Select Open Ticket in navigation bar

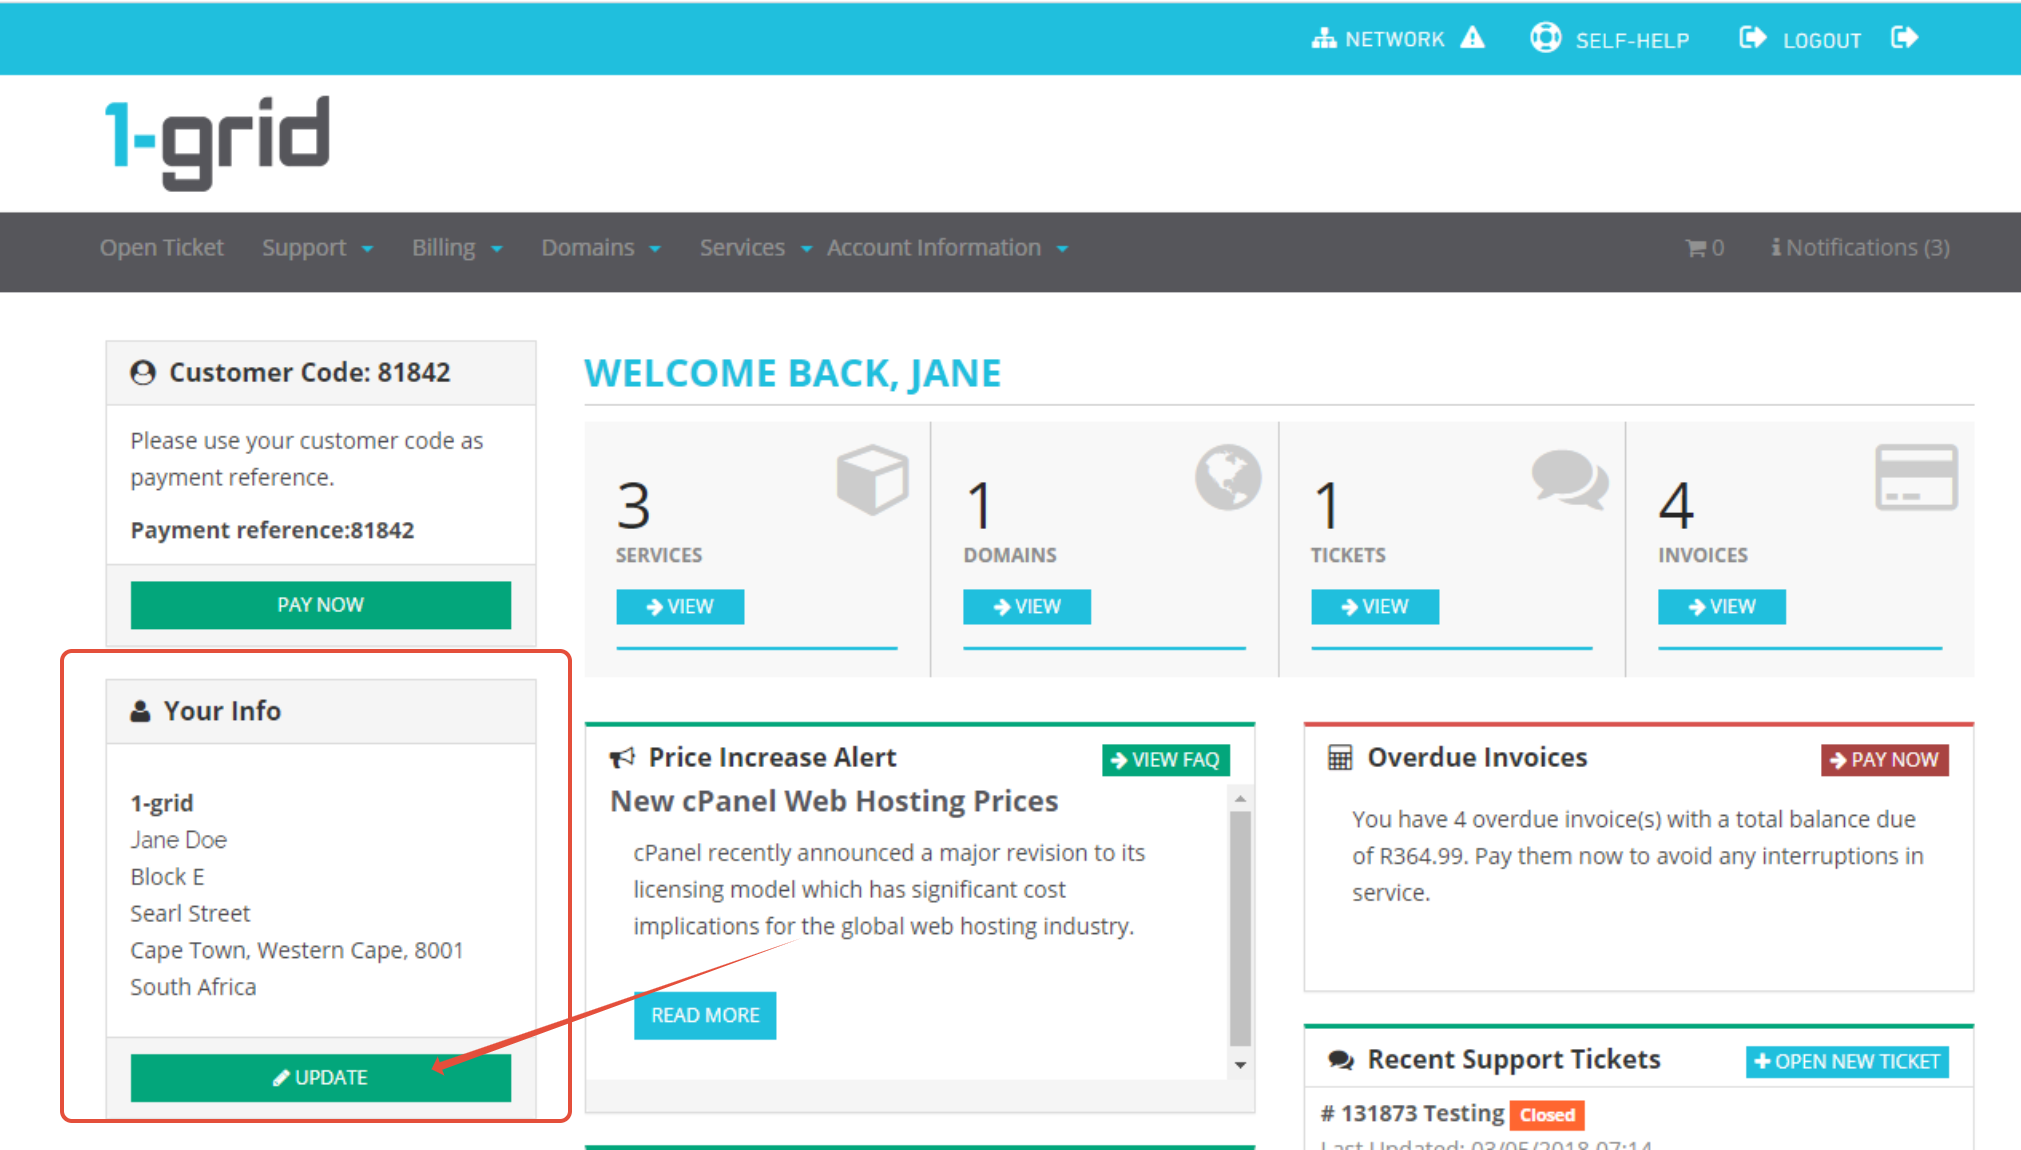pos(161,248)
